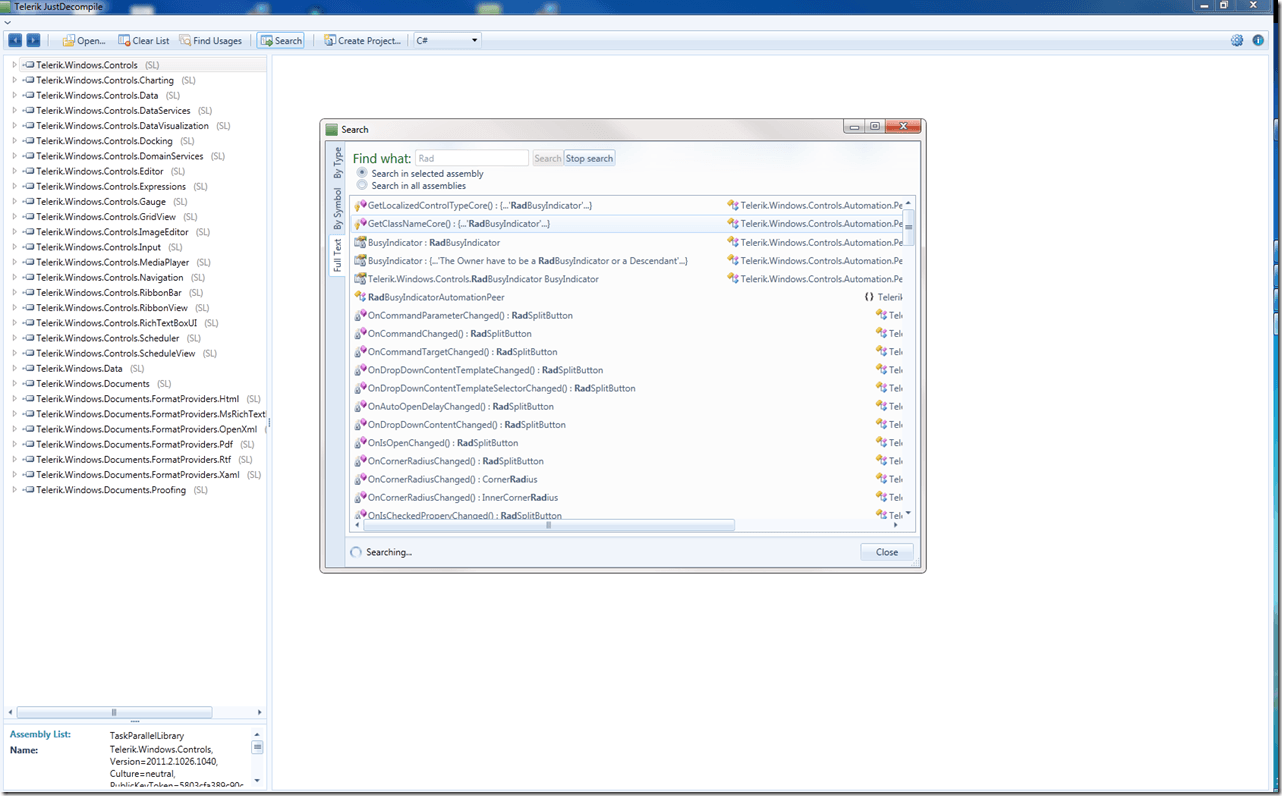Select the OnCornerRadiusChanged() : InnerCornerRadius result
Screen dimensions: 1282x796
pos(463,497)
